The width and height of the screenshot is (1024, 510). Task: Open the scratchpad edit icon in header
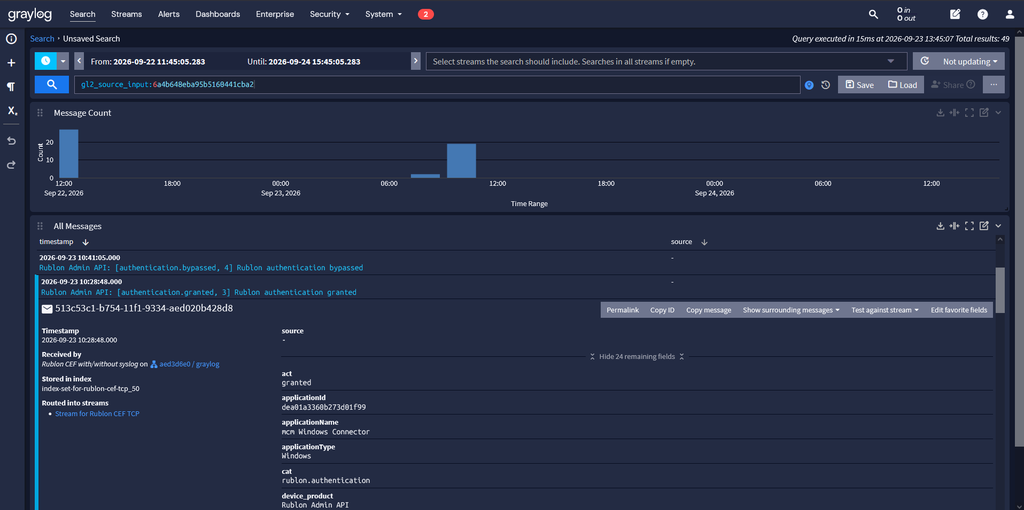click(x=955, y=14)
